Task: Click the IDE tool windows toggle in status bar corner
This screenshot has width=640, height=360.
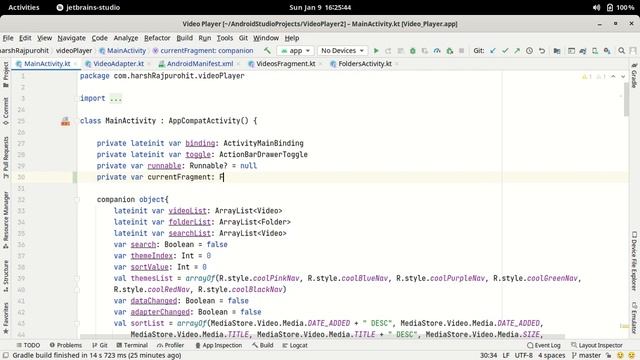Action: tap(6, 355)
